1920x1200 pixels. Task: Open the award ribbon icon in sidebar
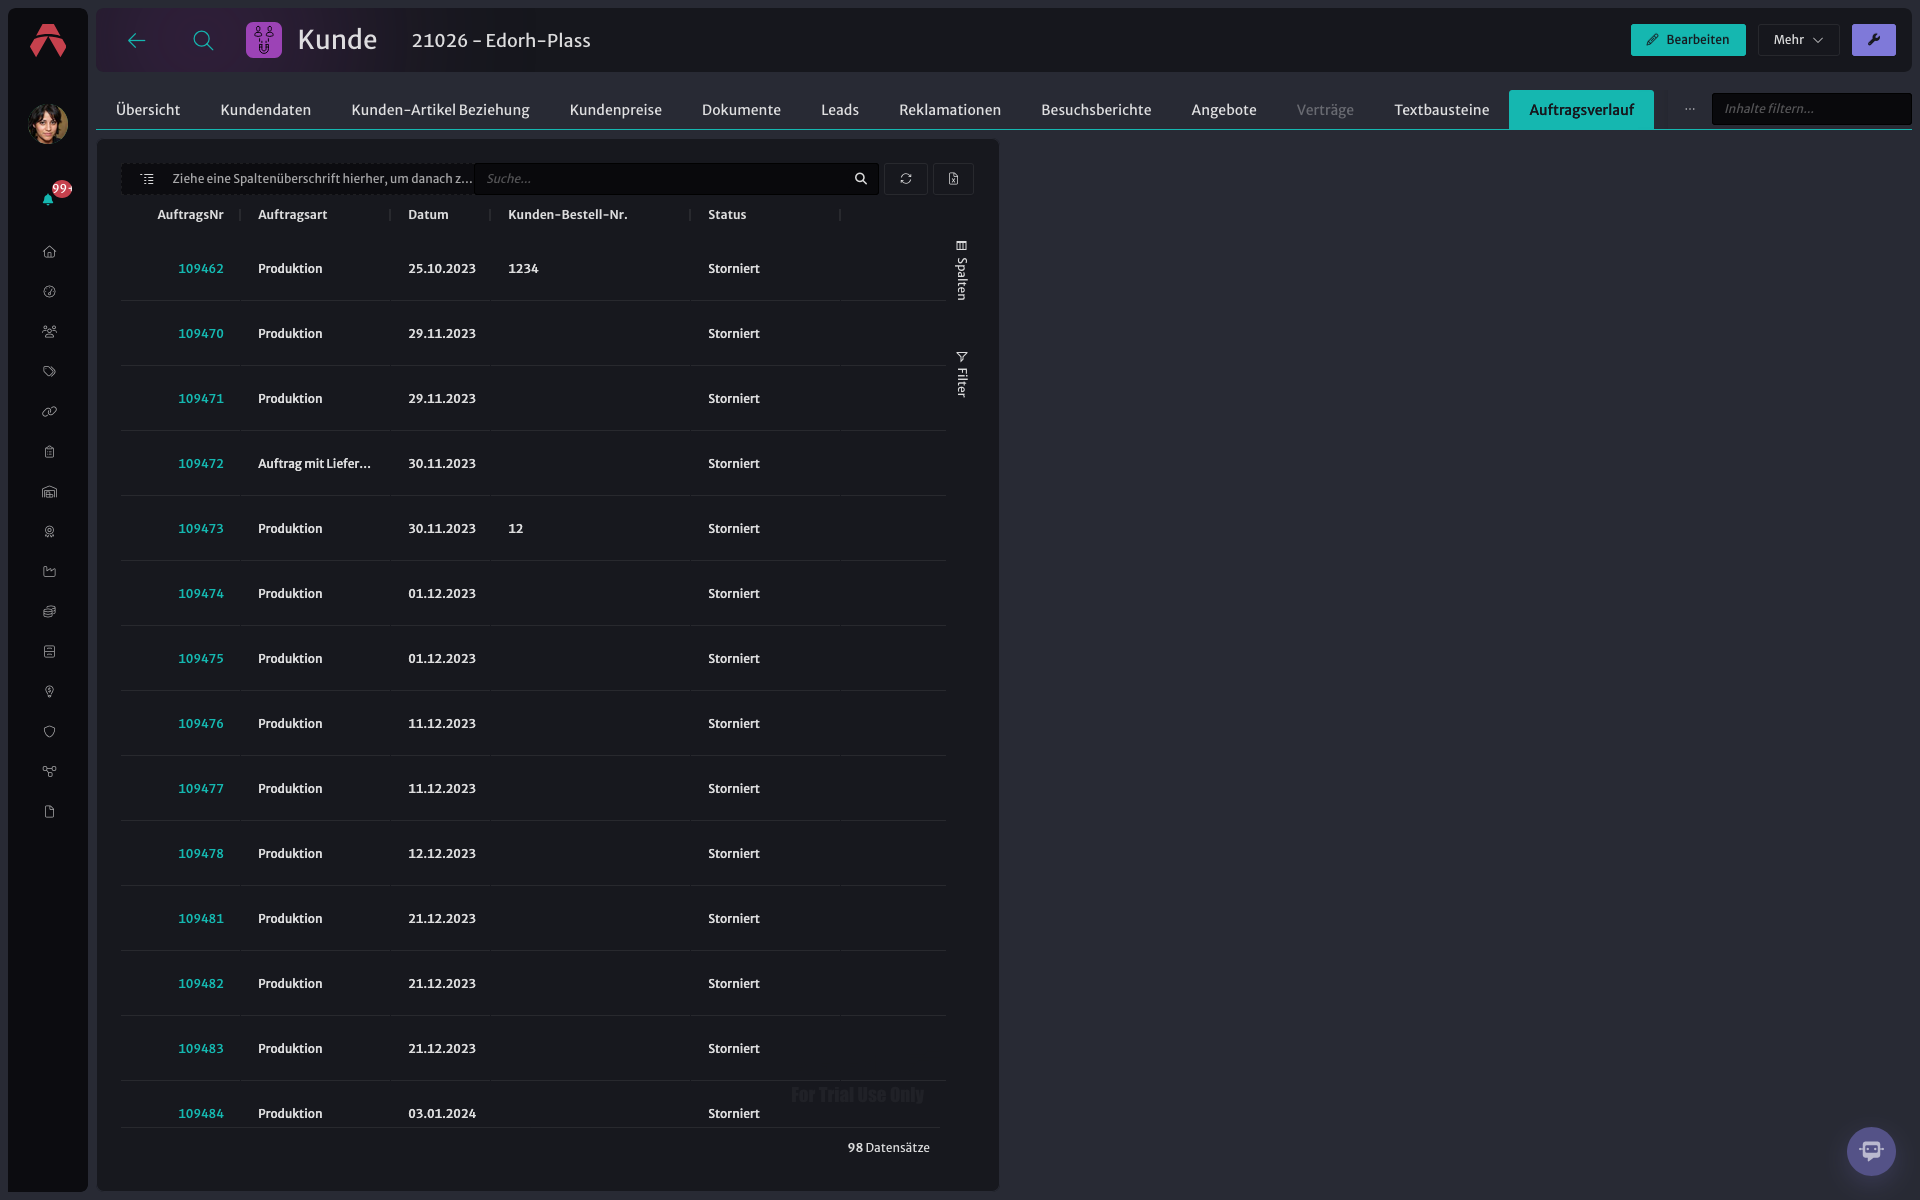pyautogui.click(x=49, y=532)
